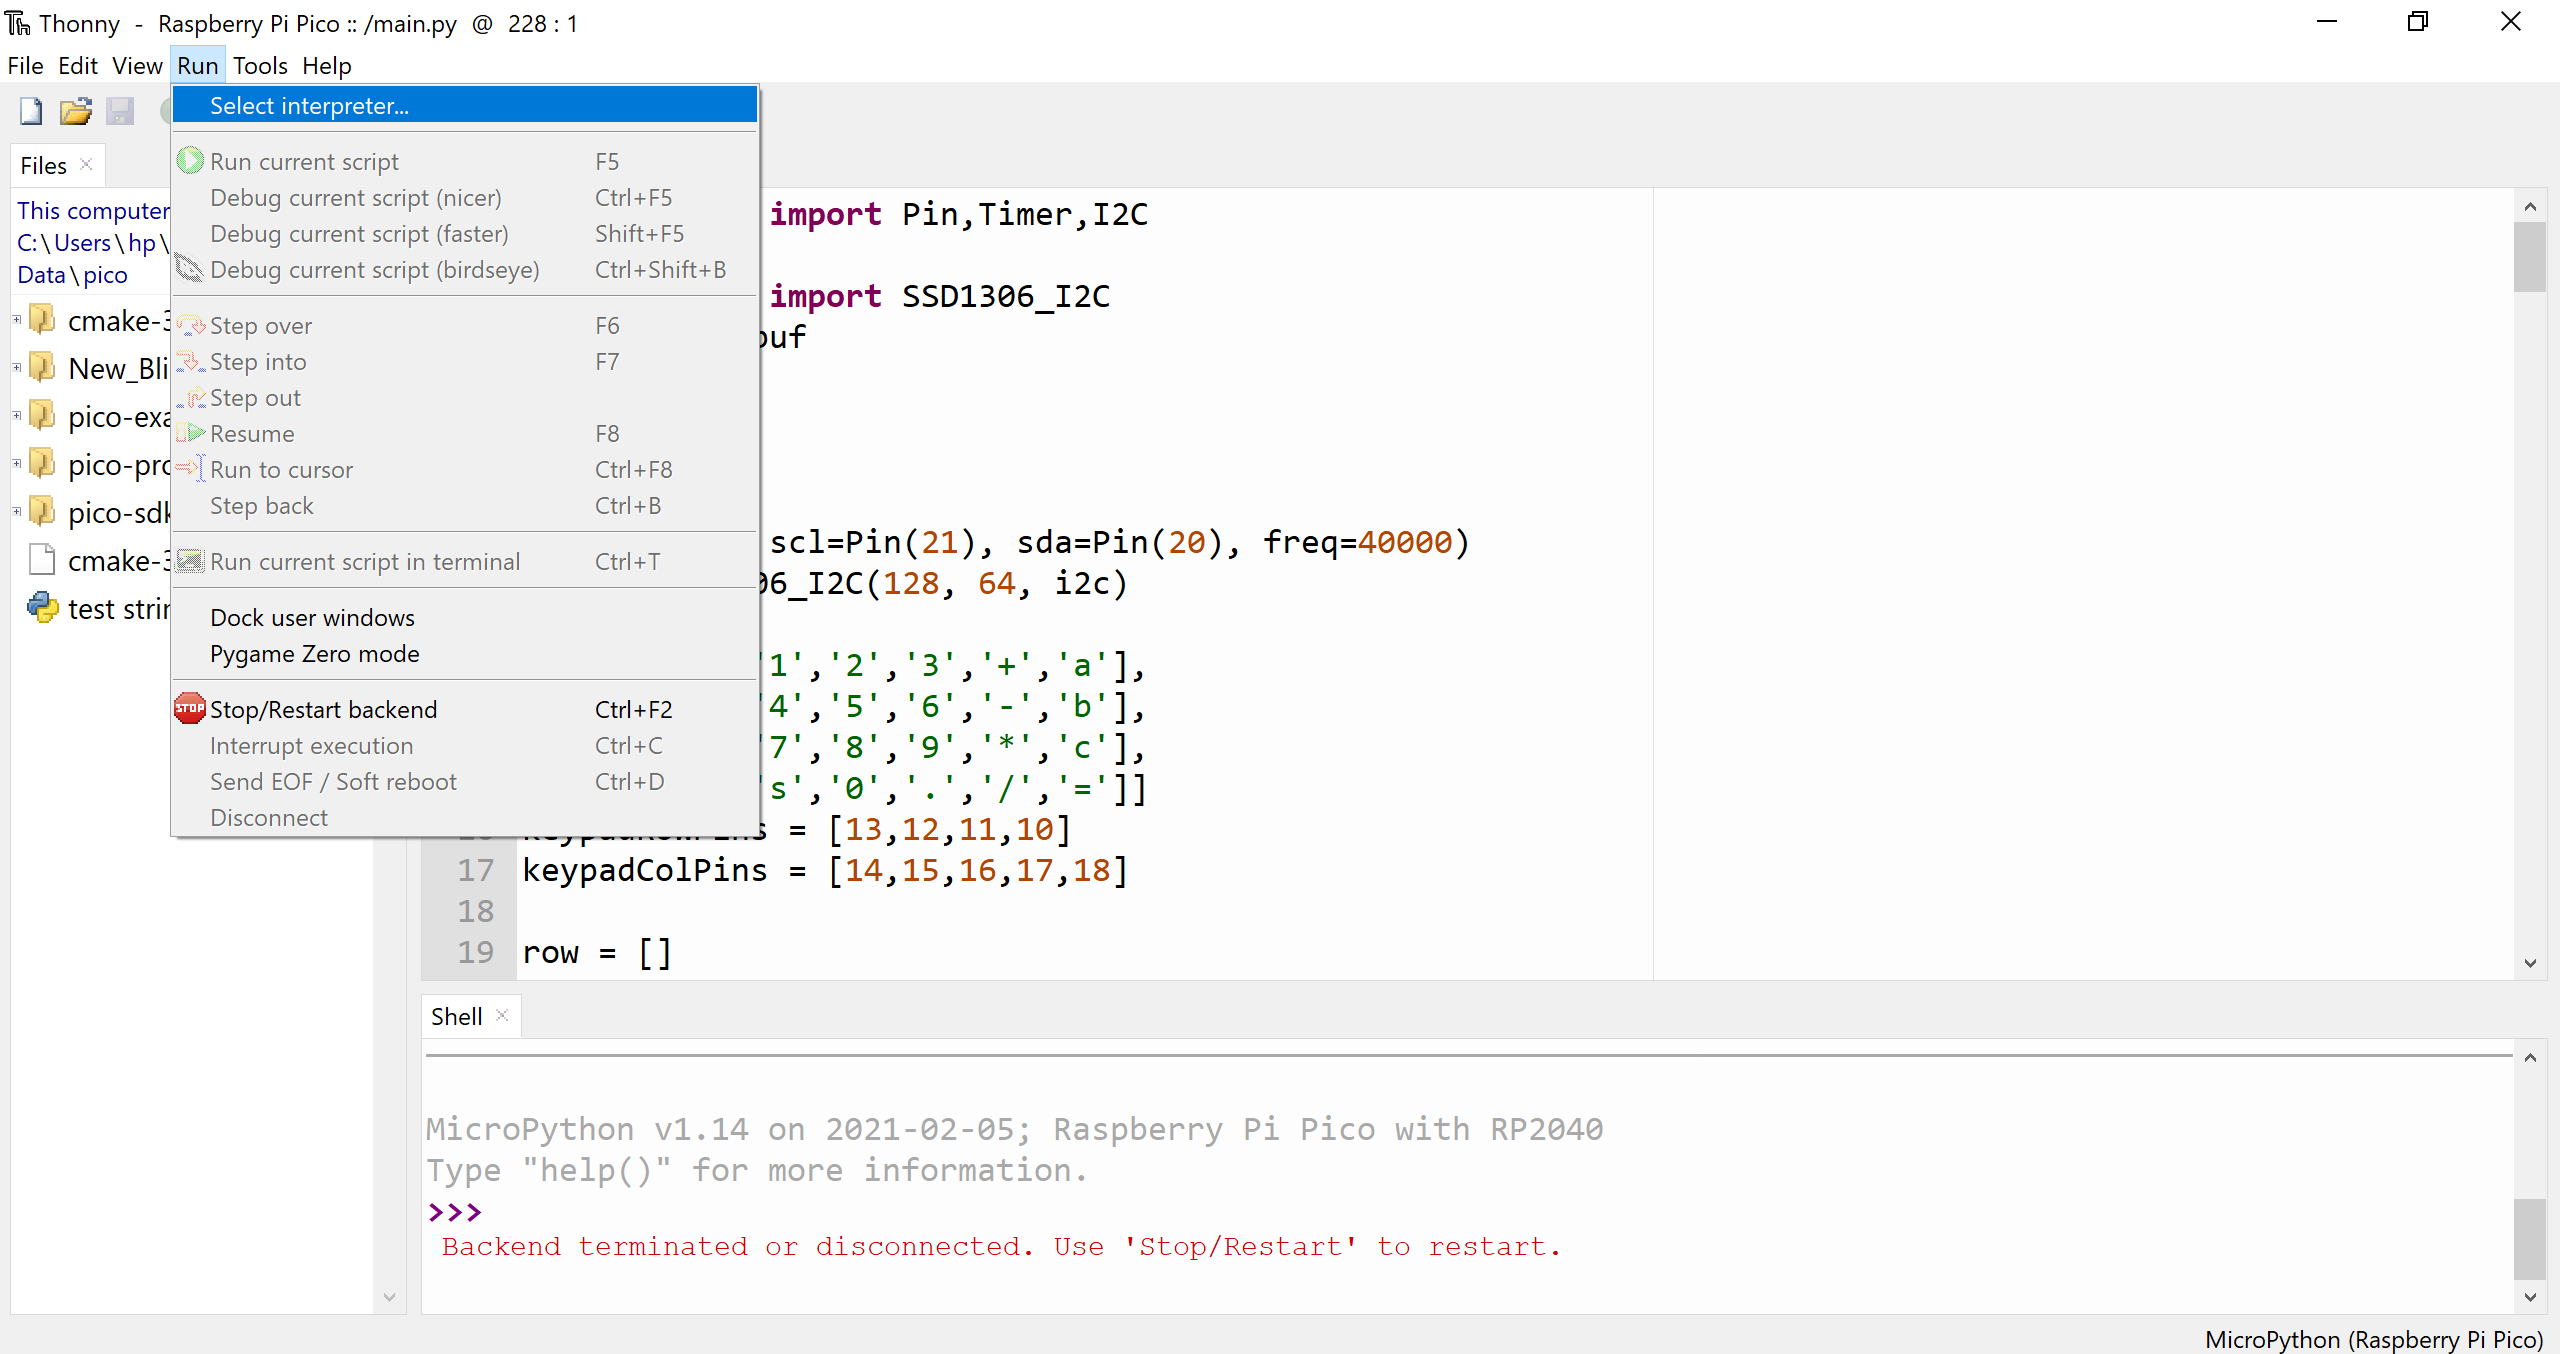Open the Tools menu
Screen dimensions: 2560x1354
pos(260,65)
